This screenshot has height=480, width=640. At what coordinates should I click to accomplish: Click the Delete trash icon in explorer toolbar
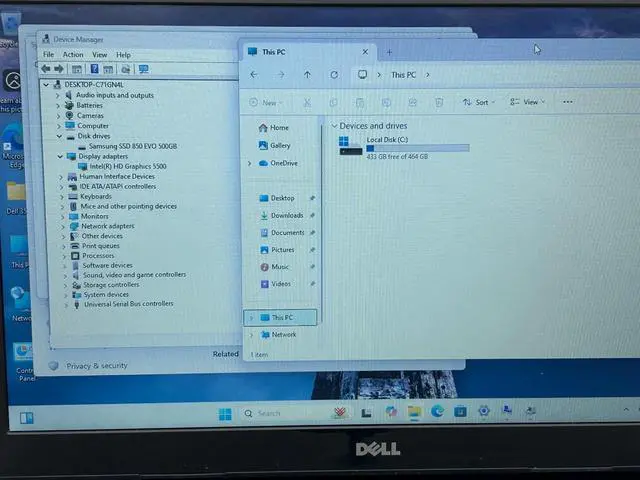coord(439,102)
